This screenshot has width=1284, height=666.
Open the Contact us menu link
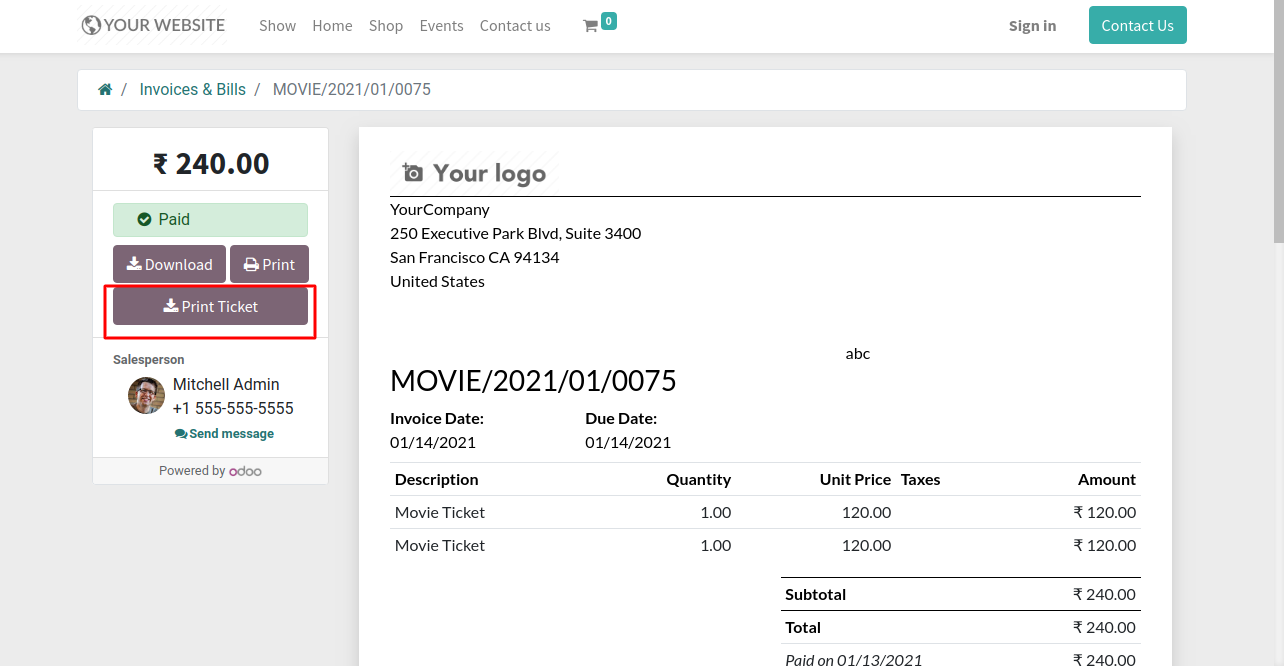pos(515,26)
